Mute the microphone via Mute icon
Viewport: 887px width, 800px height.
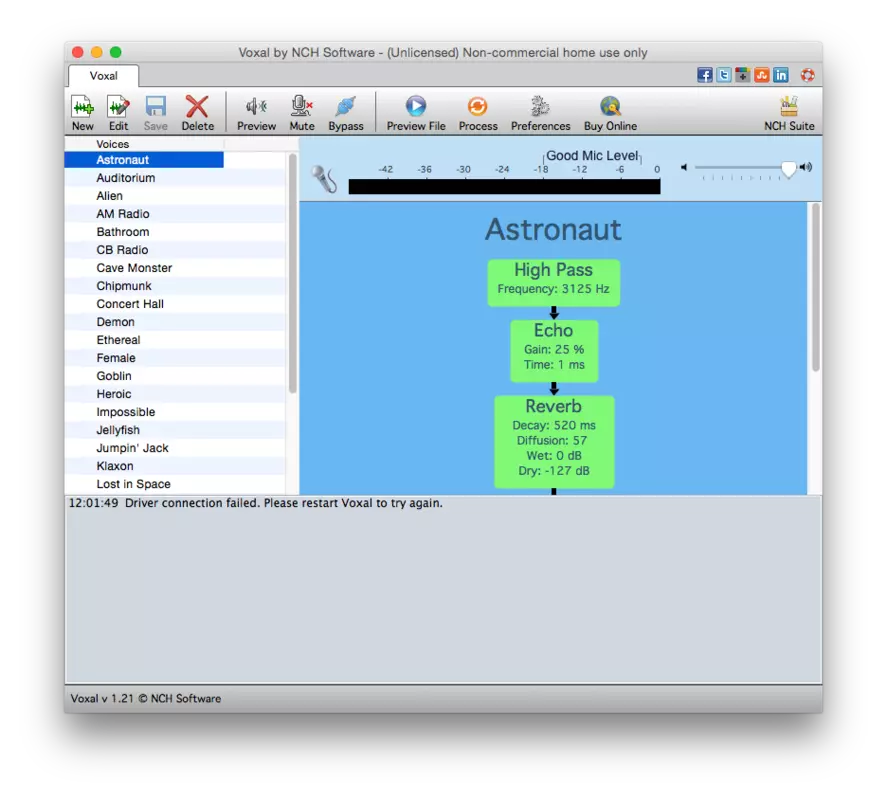click(302, 113)
